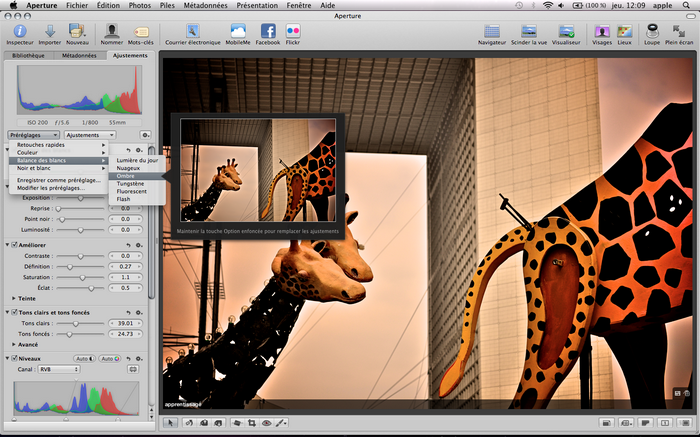This screenshot has width=700, height=437.
Task: Click the Nommer faces icon
Action: tap(112, 31)
